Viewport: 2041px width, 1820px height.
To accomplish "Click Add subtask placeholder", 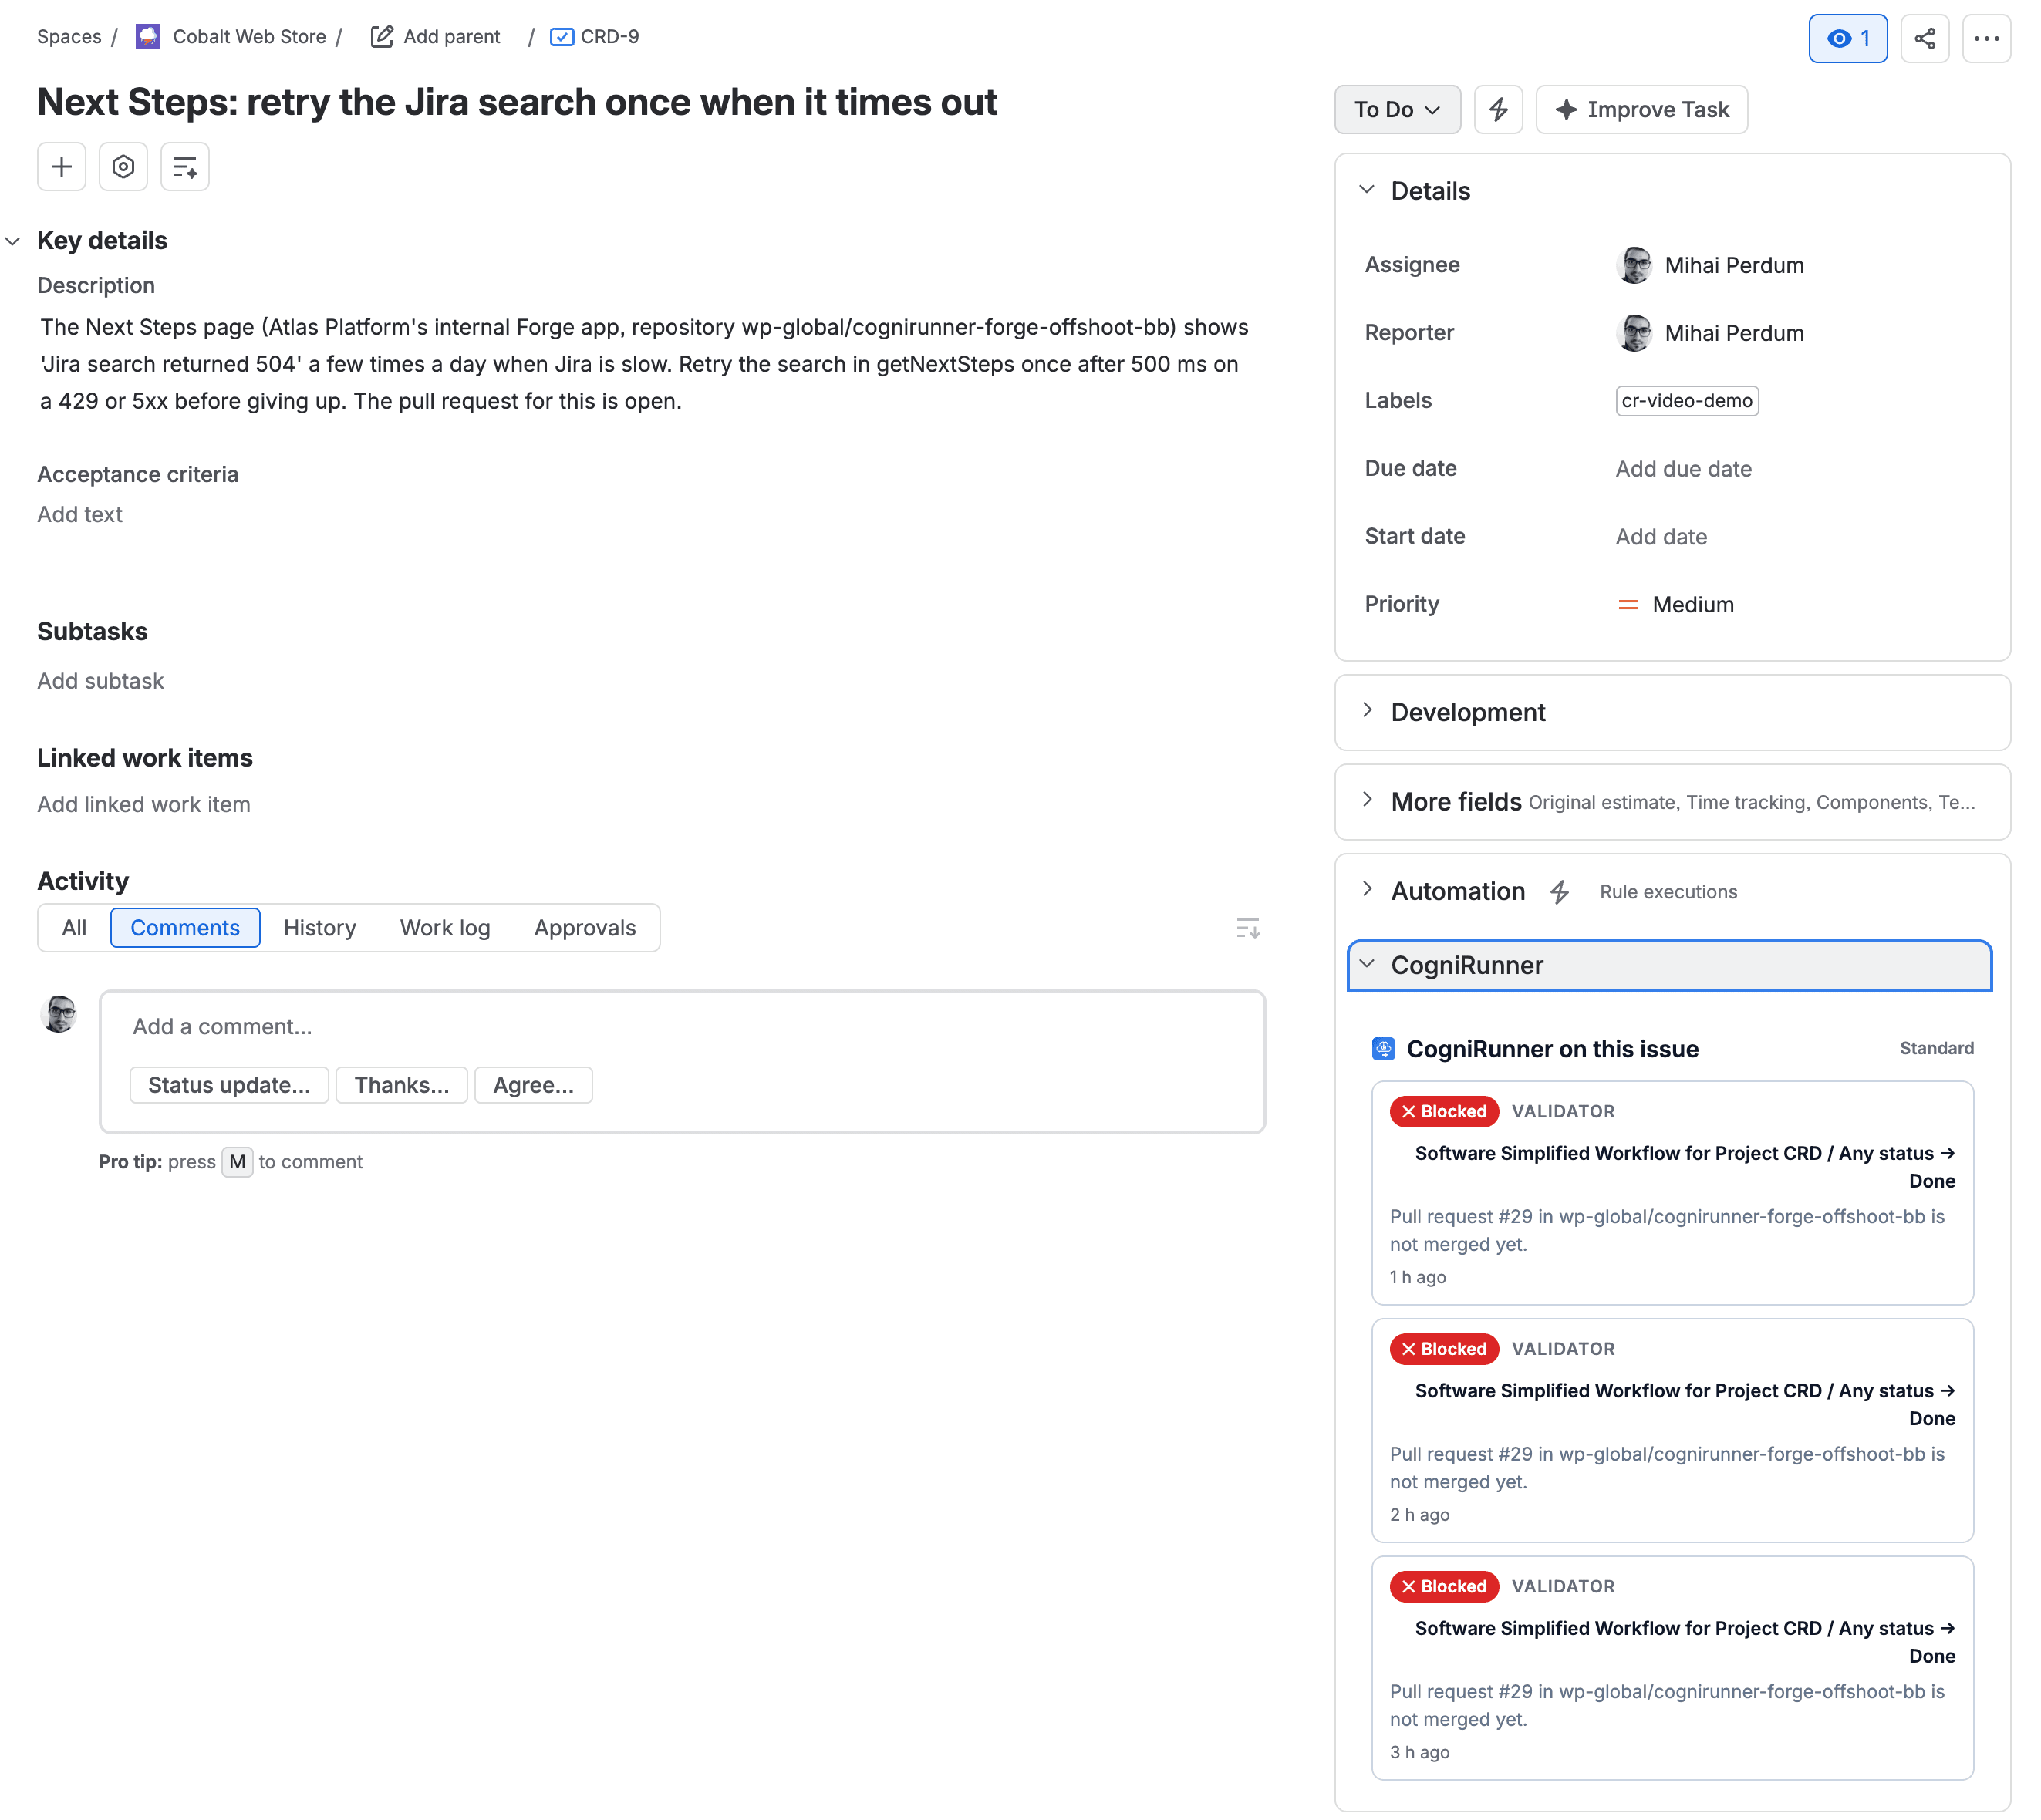I will 101,681.
